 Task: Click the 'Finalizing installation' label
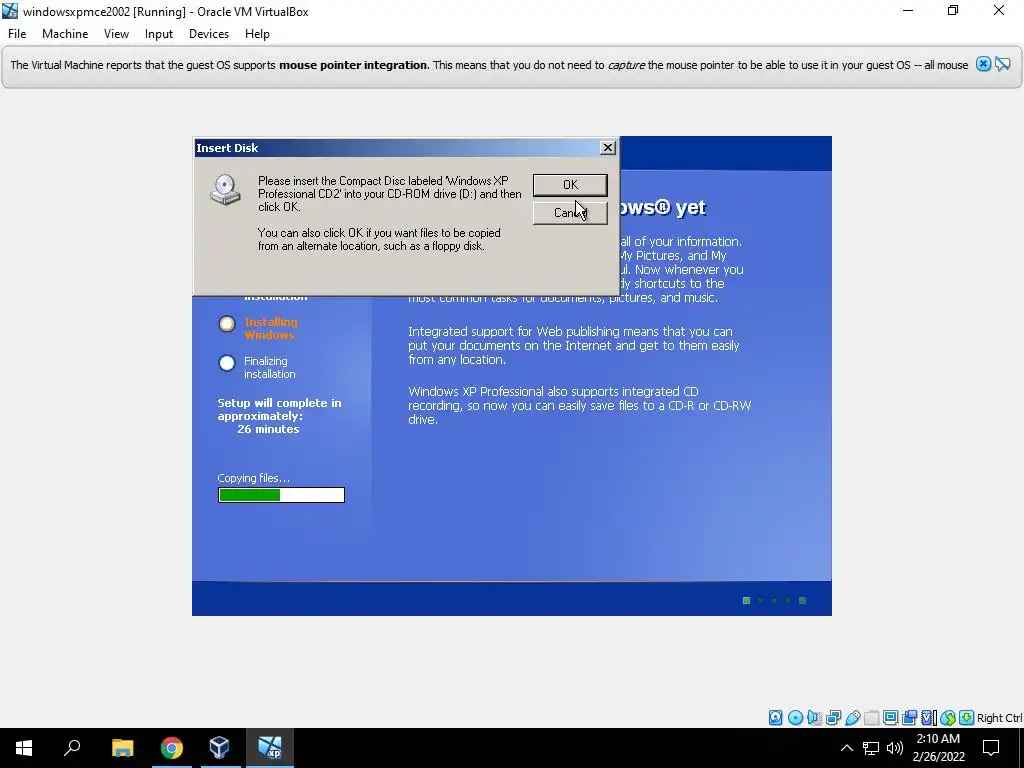pos(270,368)
